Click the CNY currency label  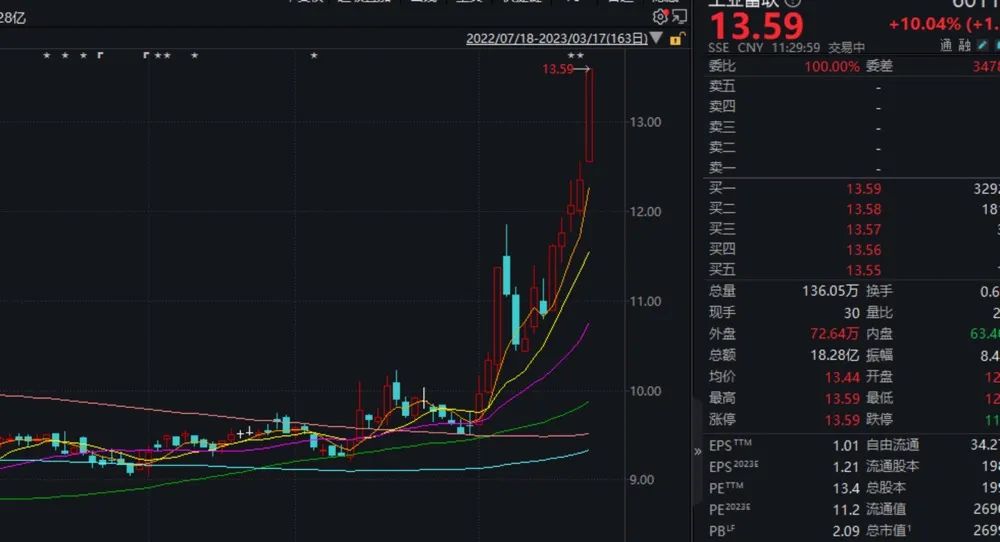point(752,48)
